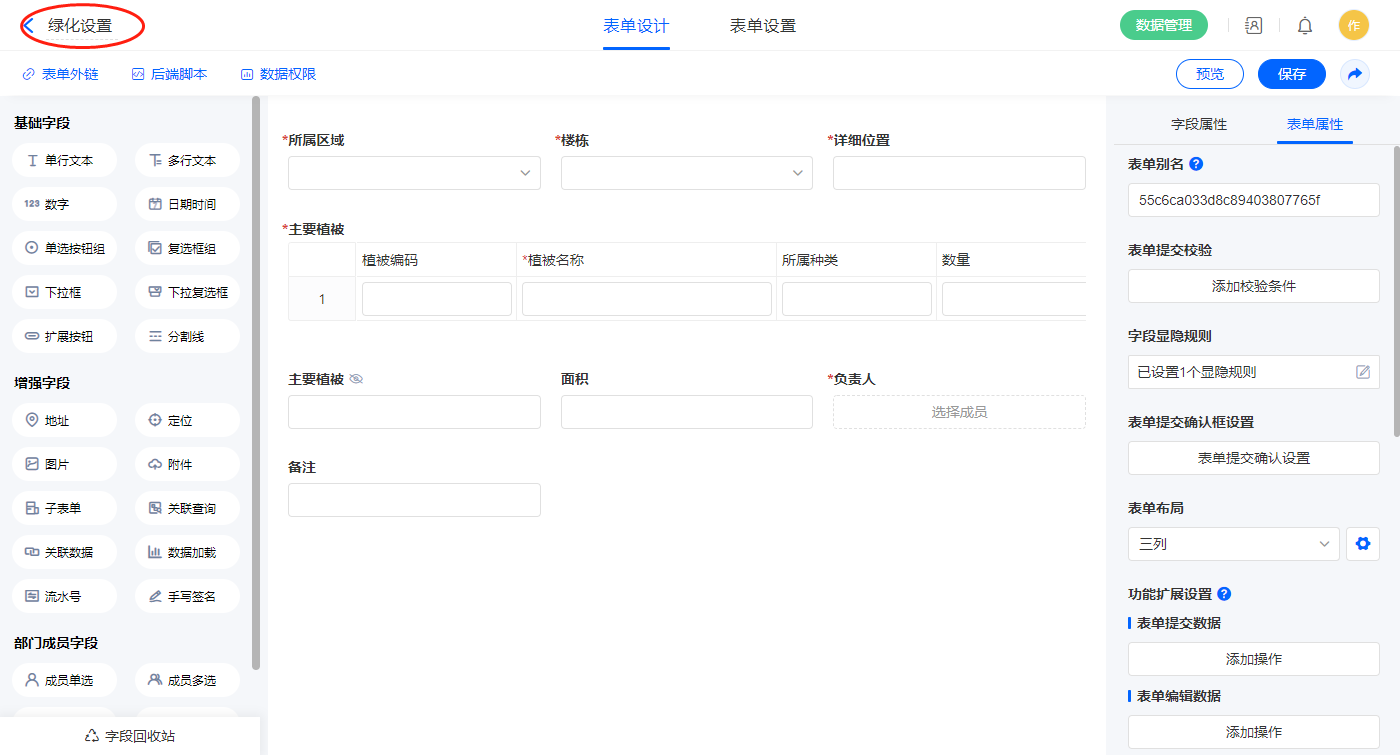
Task: Switch to the 字段属性 tab
Action: pos(1199,124)
